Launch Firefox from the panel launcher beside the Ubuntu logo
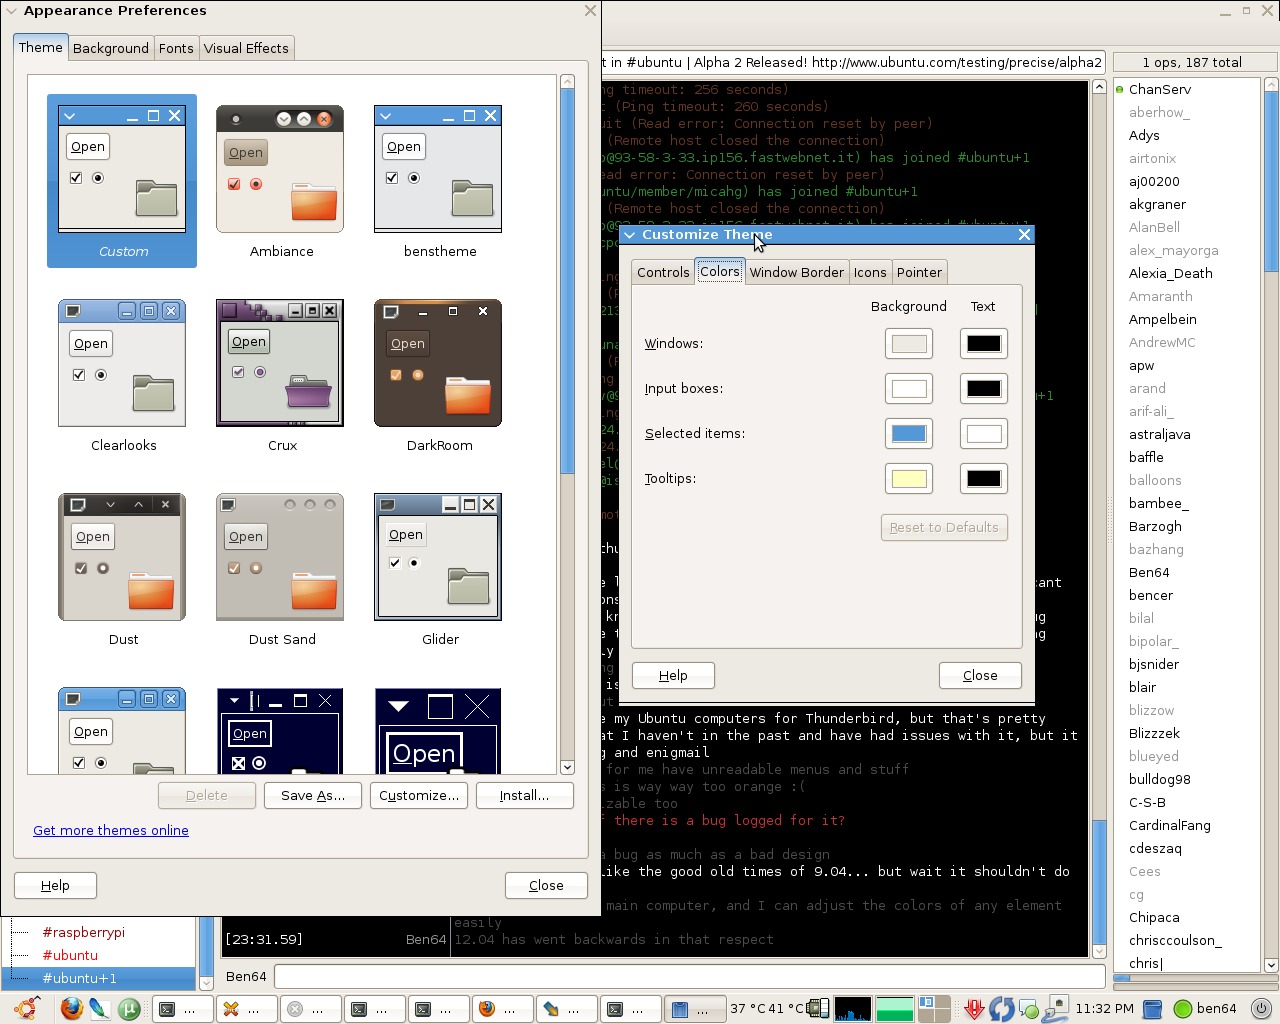 [71, 1008]
